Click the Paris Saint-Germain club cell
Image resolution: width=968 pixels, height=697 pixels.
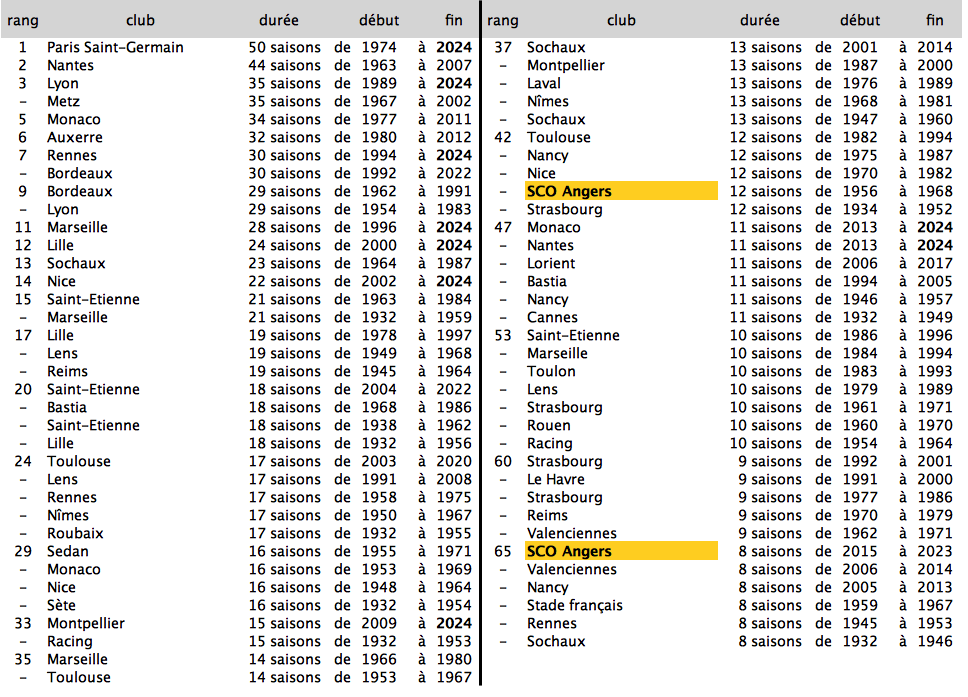pyautogui.click(x=115, y=47)
